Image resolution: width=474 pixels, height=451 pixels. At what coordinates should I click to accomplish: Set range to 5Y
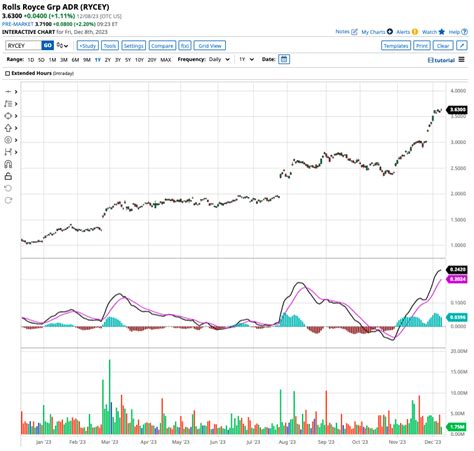pyautogui.click(x=128, y=60)
